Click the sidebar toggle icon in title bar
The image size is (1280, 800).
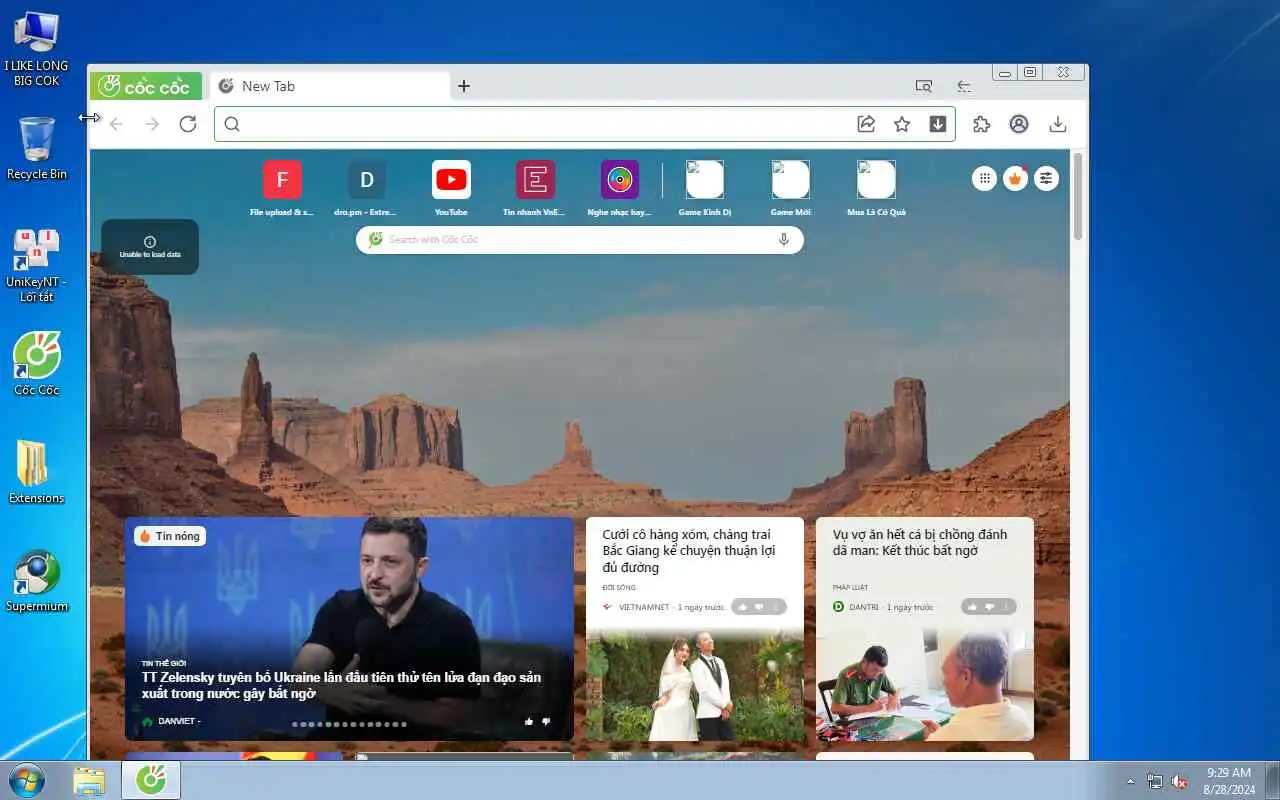tap(964, 86)
